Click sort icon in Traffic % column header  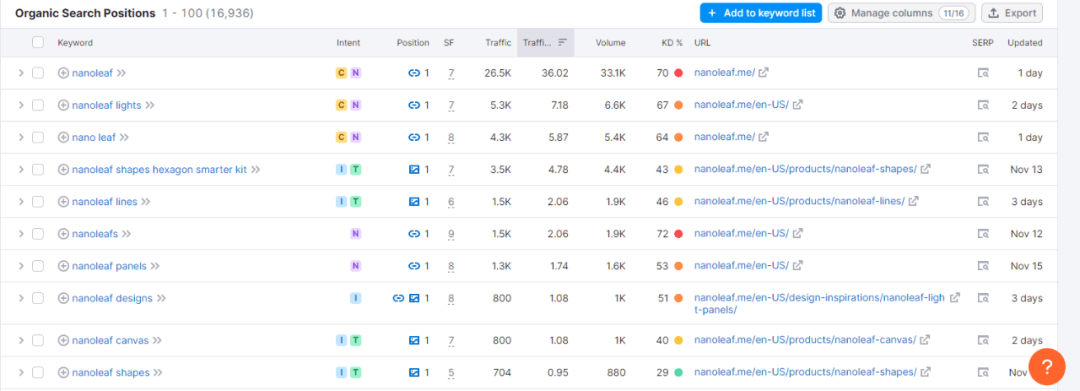(x=563, y=43)
